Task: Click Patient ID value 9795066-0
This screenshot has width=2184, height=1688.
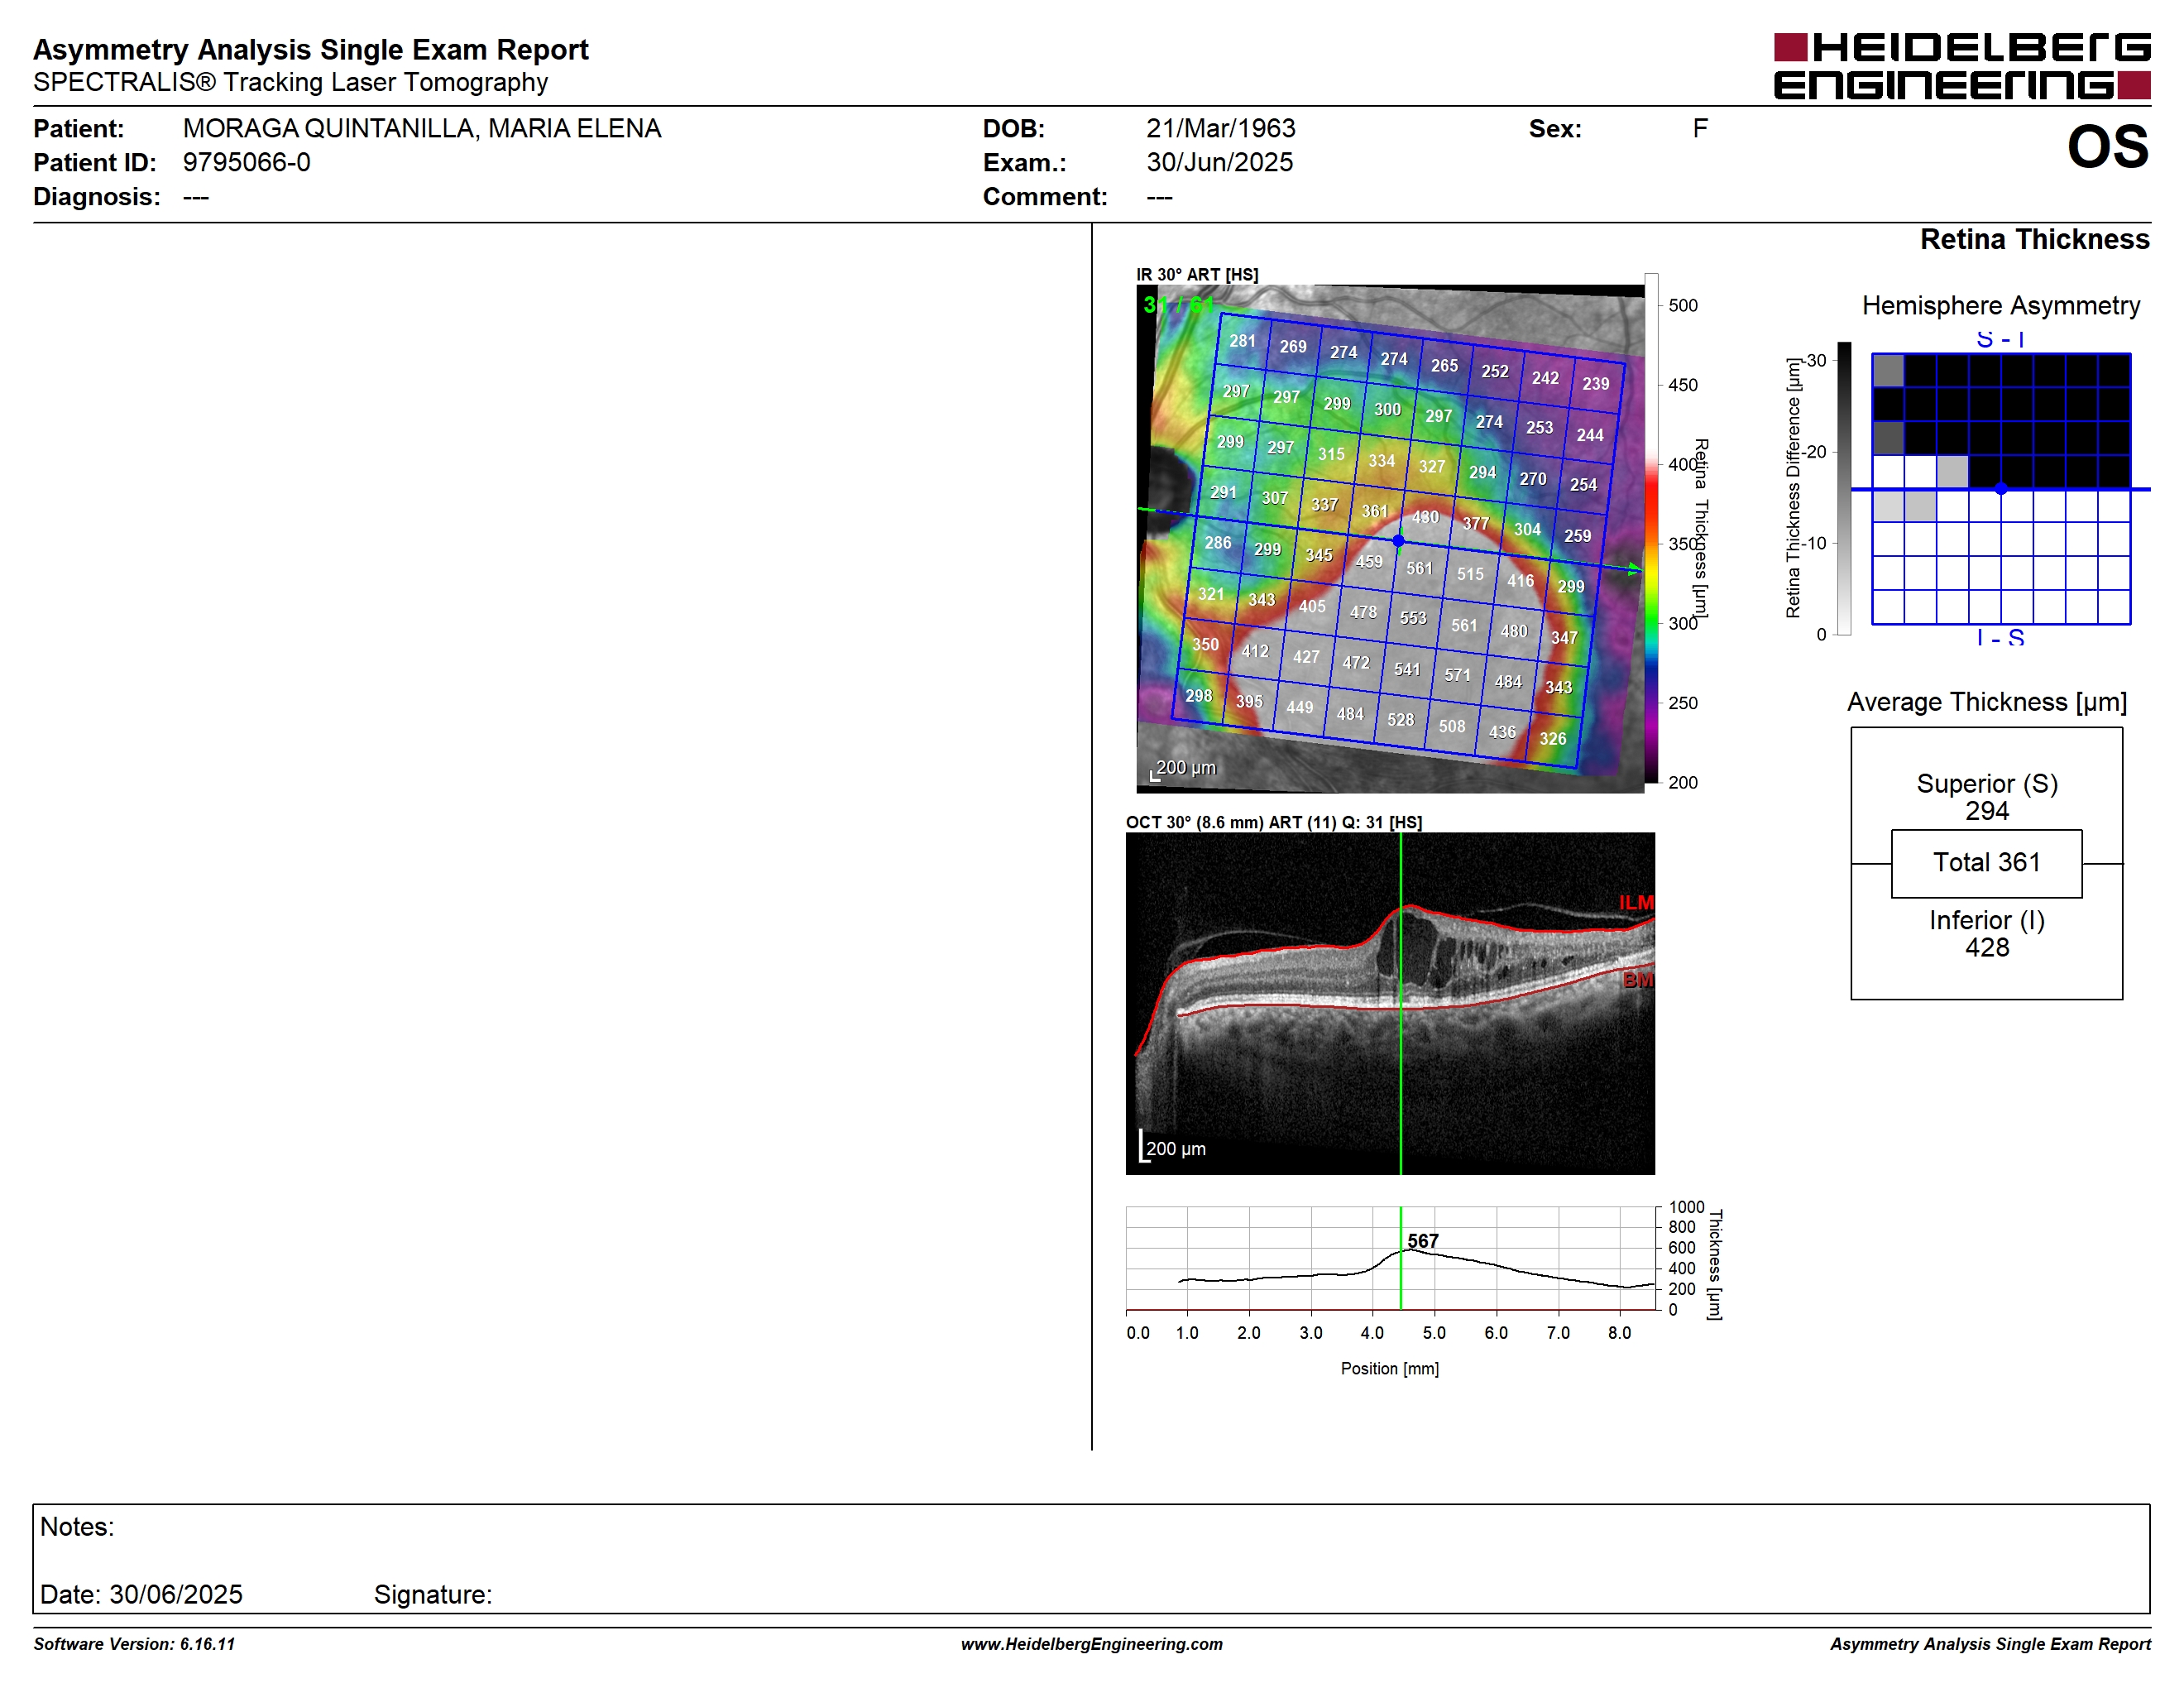Action: (247, 162)
